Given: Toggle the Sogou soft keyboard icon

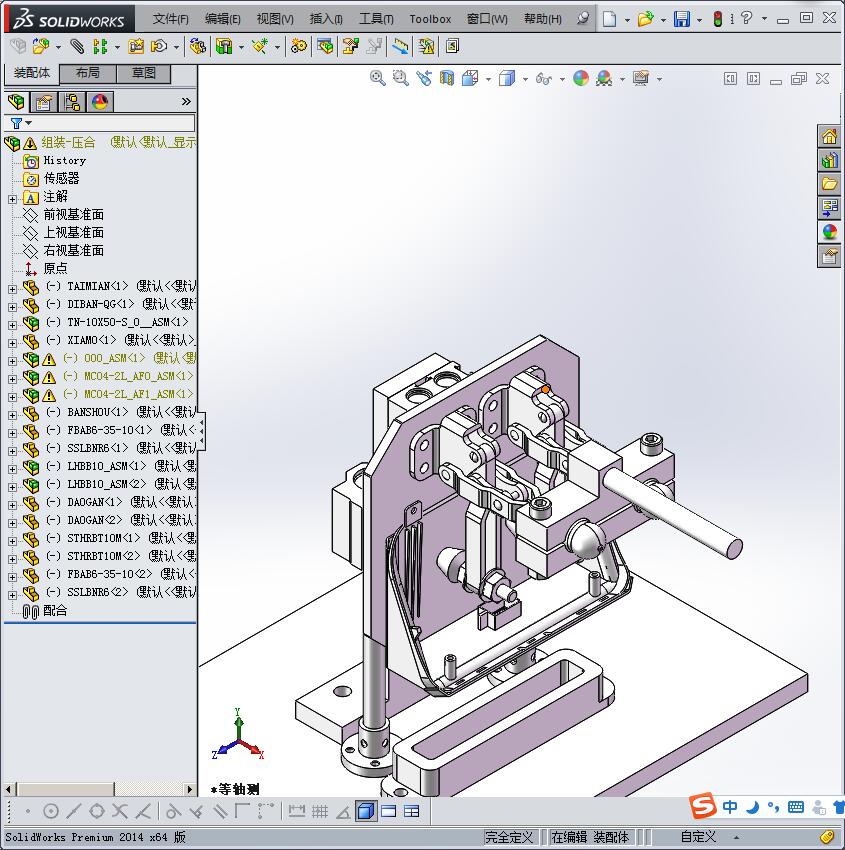Looking at the screenshot, I should [x=796, y=807].
